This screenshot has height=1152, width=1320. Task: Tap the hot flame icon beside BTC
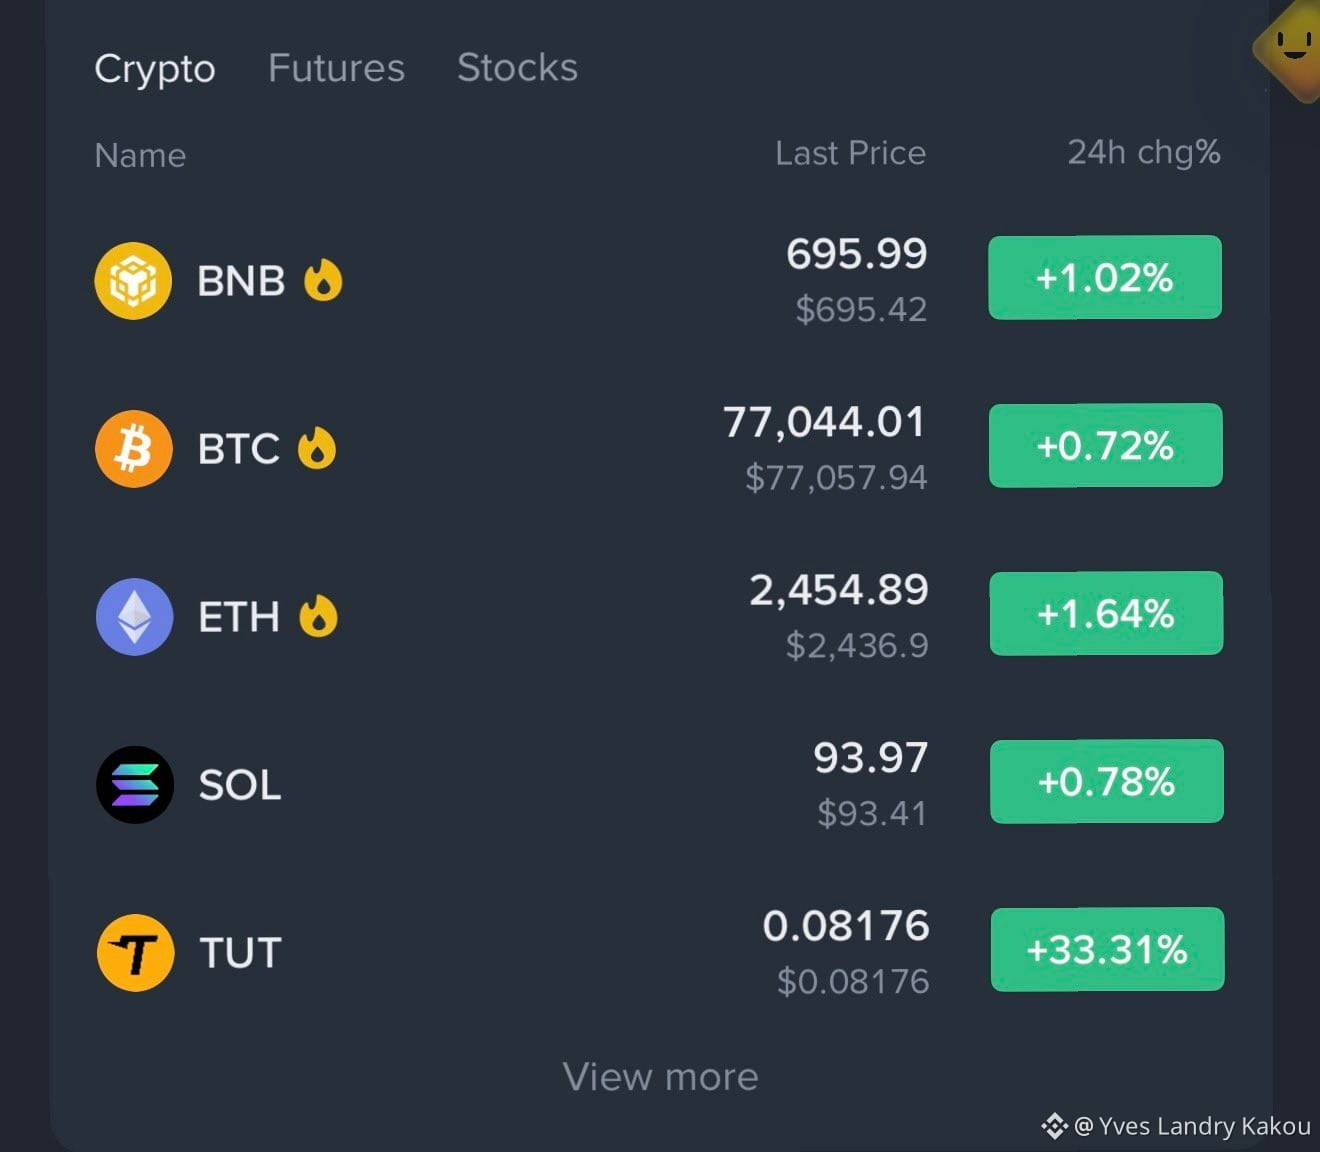pyautogui.click(x=317, y=448)
